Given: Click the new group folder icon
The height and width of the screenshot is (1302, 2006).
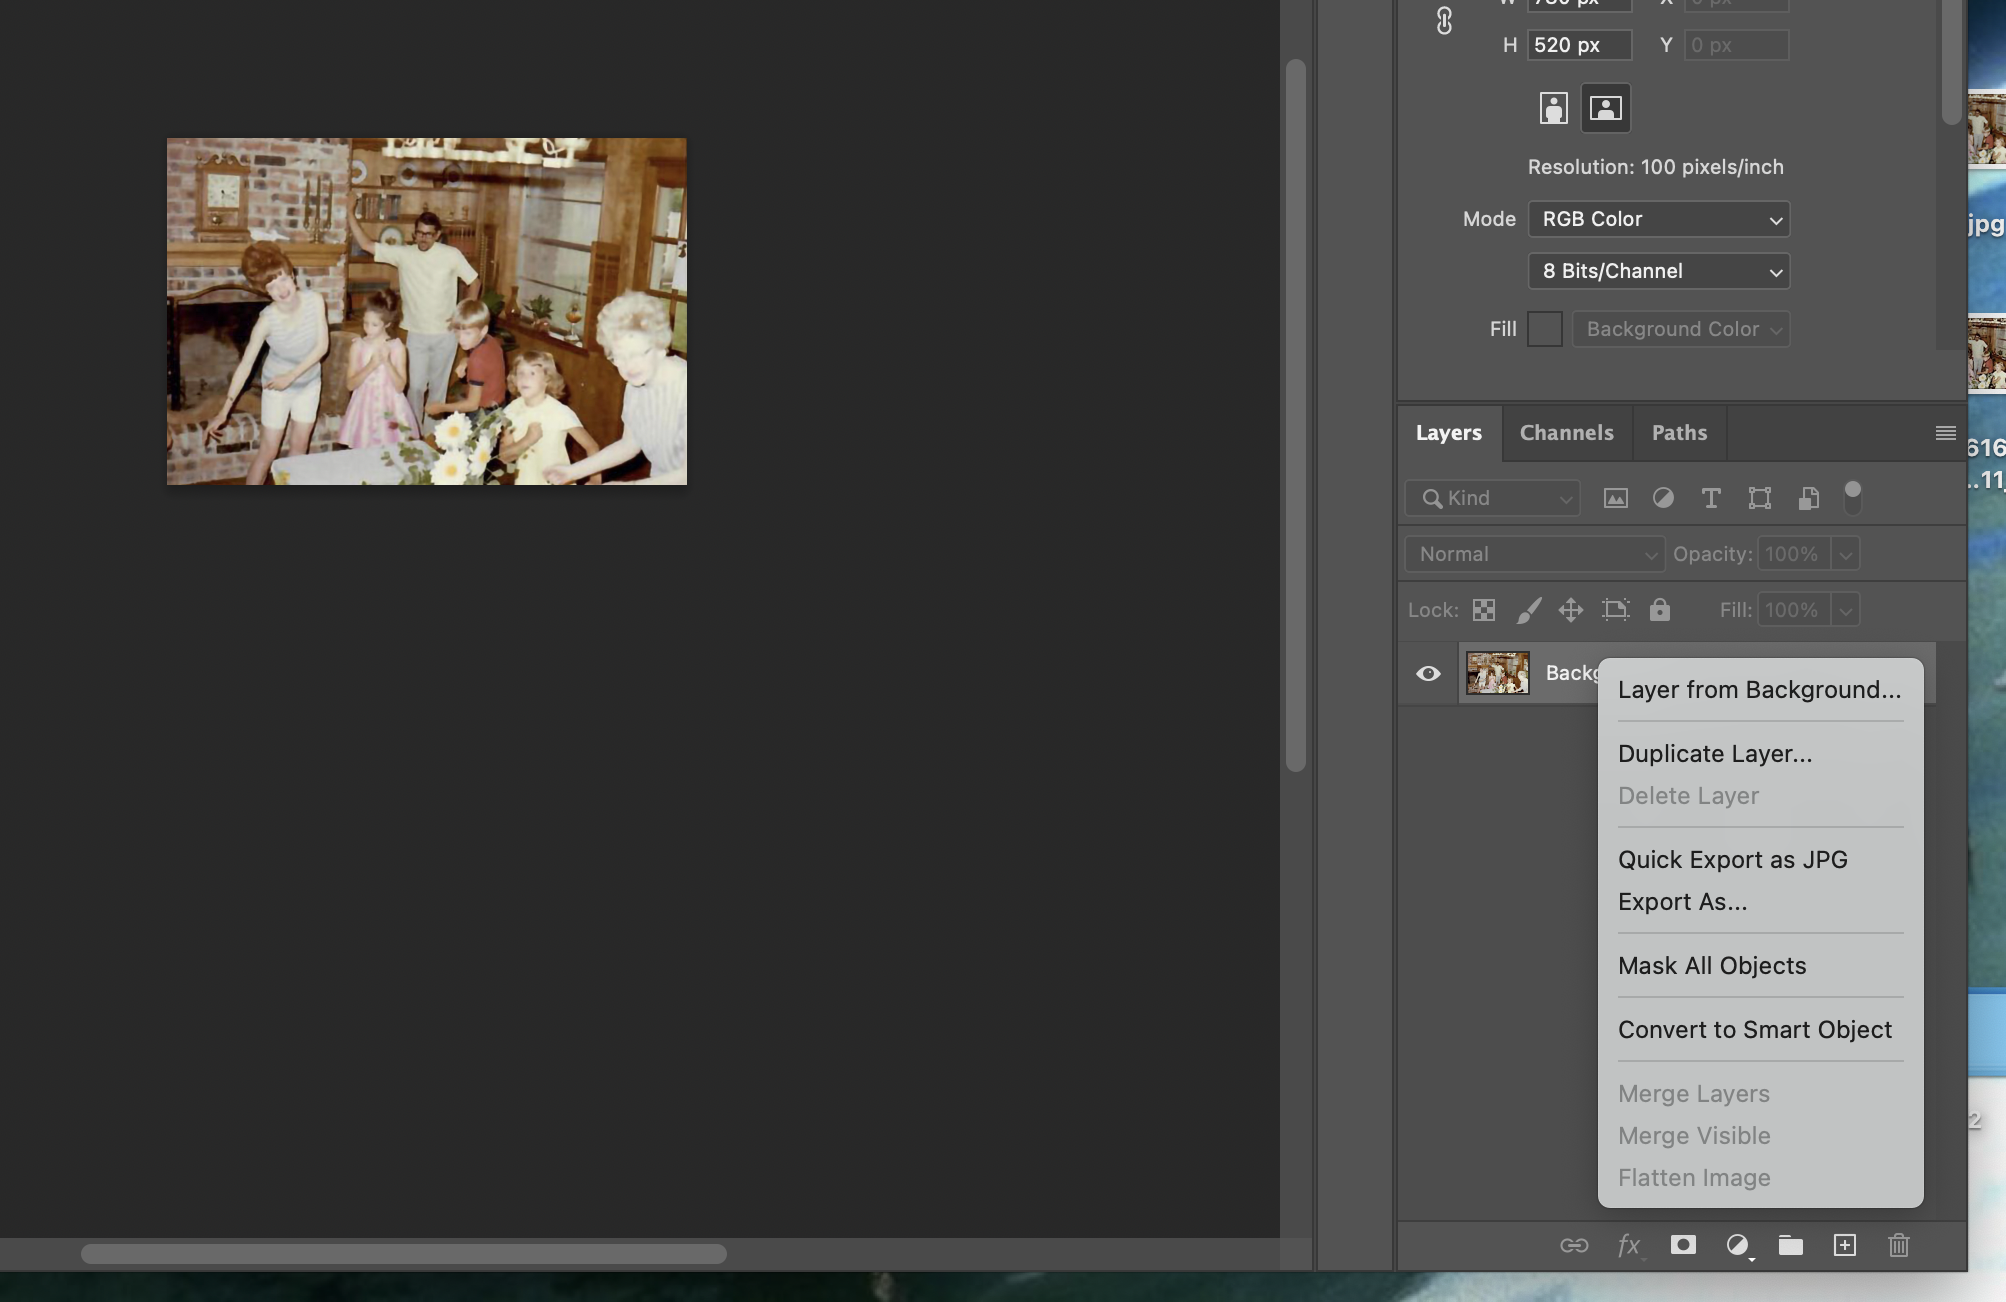Looking at the screenshot, I should coord(1790,1245).
